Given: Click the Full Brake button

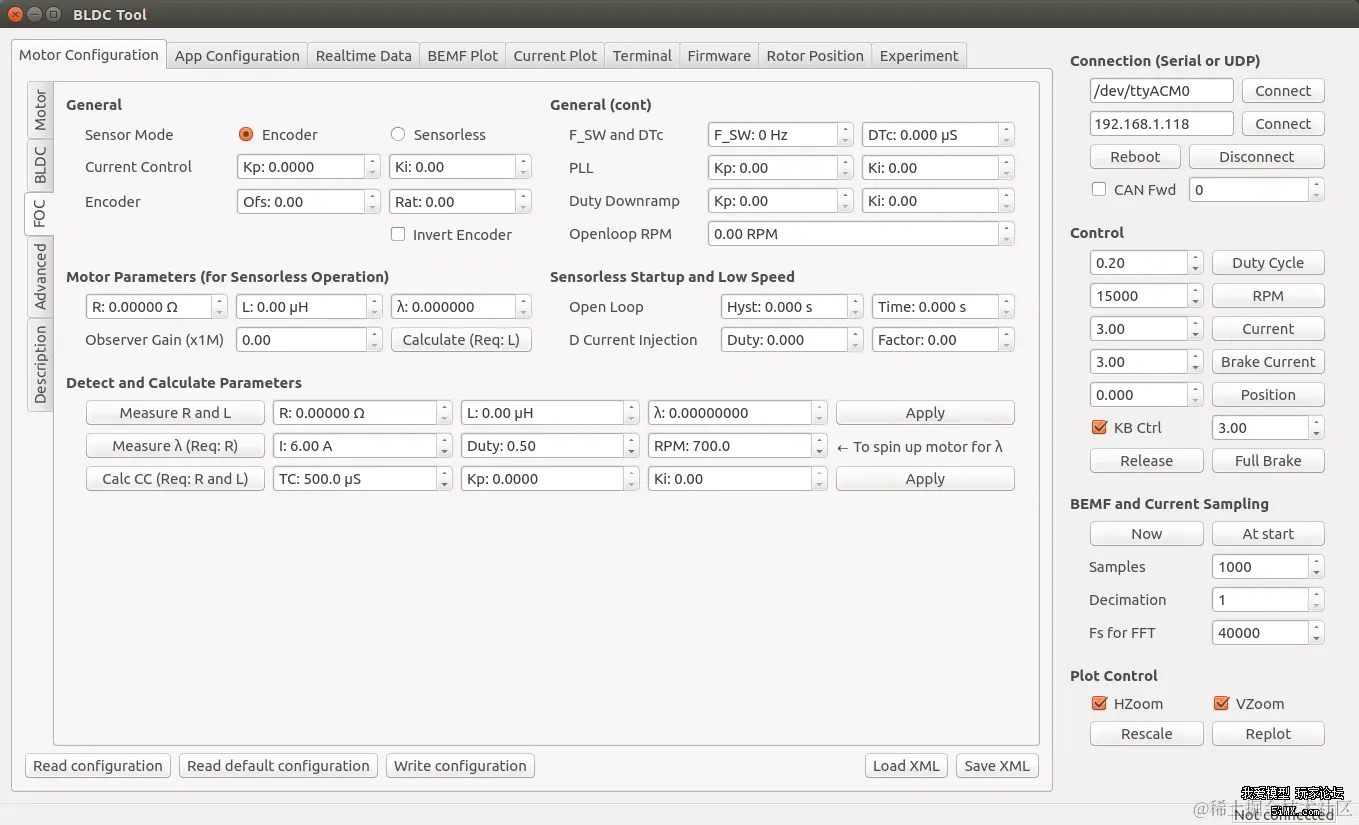Looking at the screenshot, I should click(x=1268, y=461).
